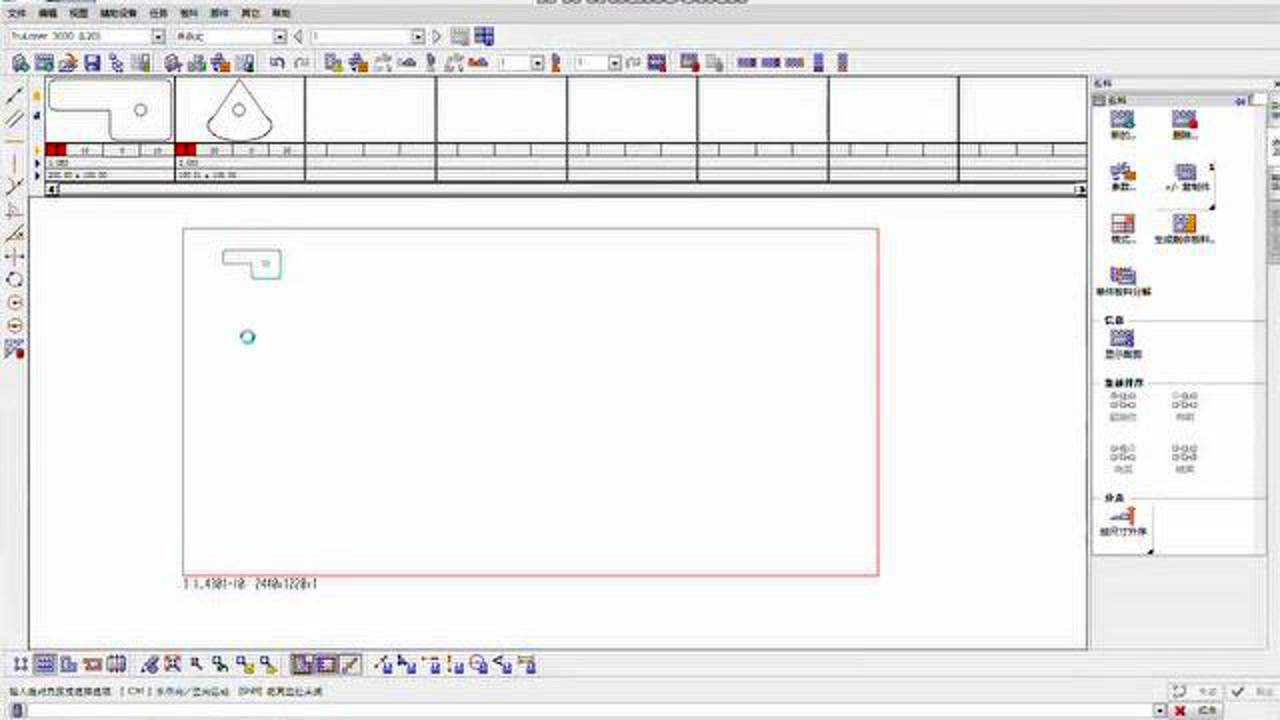This screenshot has width=1280, height=720.
Task: Click the Save (floppy disk) toolbar icon
Action: click(x=92, y=63)
